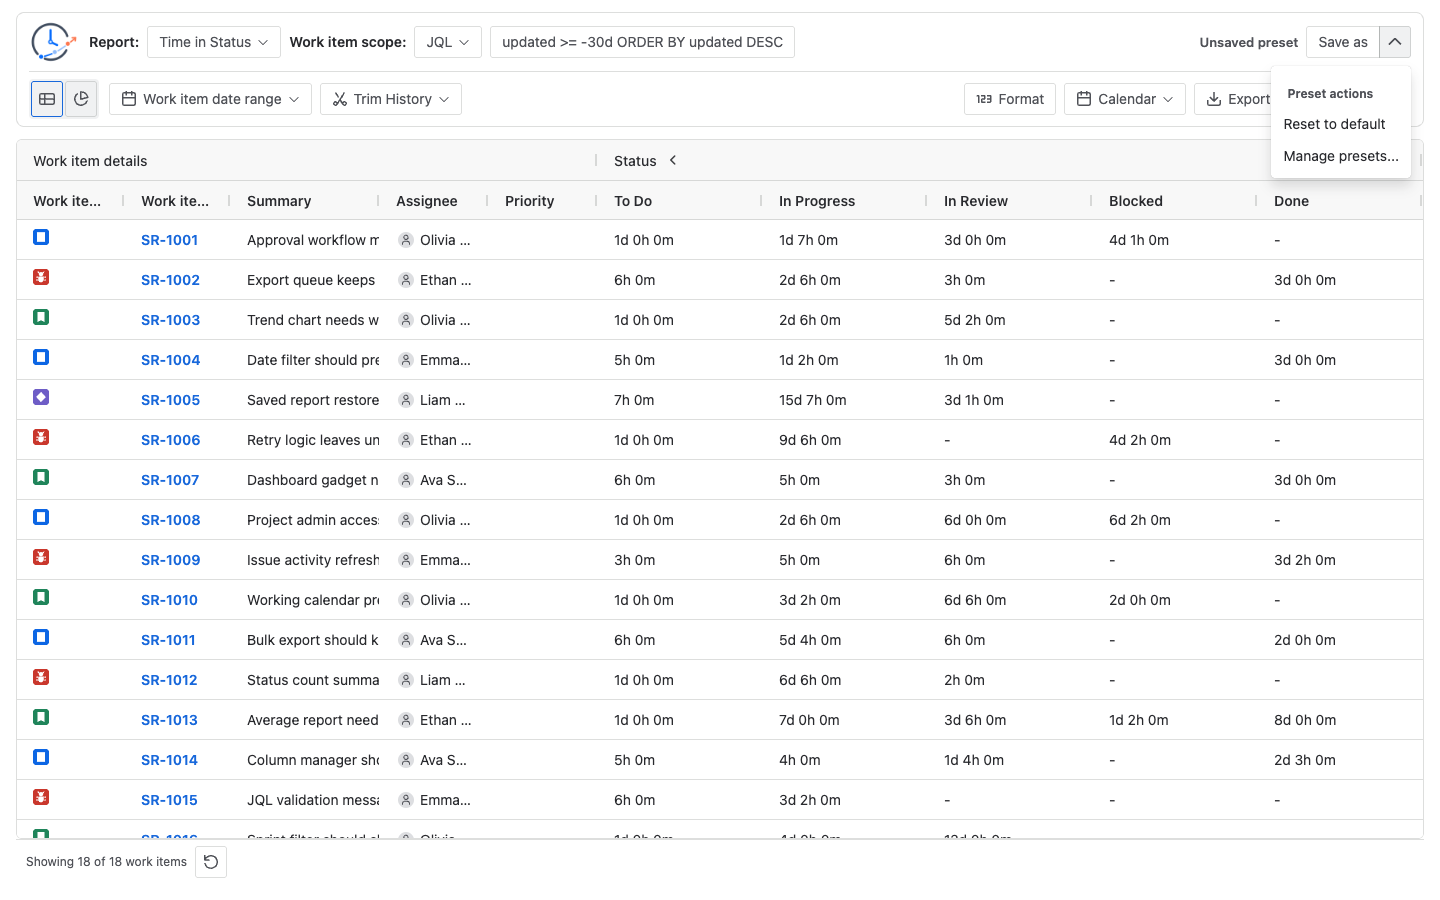
Task: Click the assignee avatar icon in SR-1014 row
Action: coord(406,760)
